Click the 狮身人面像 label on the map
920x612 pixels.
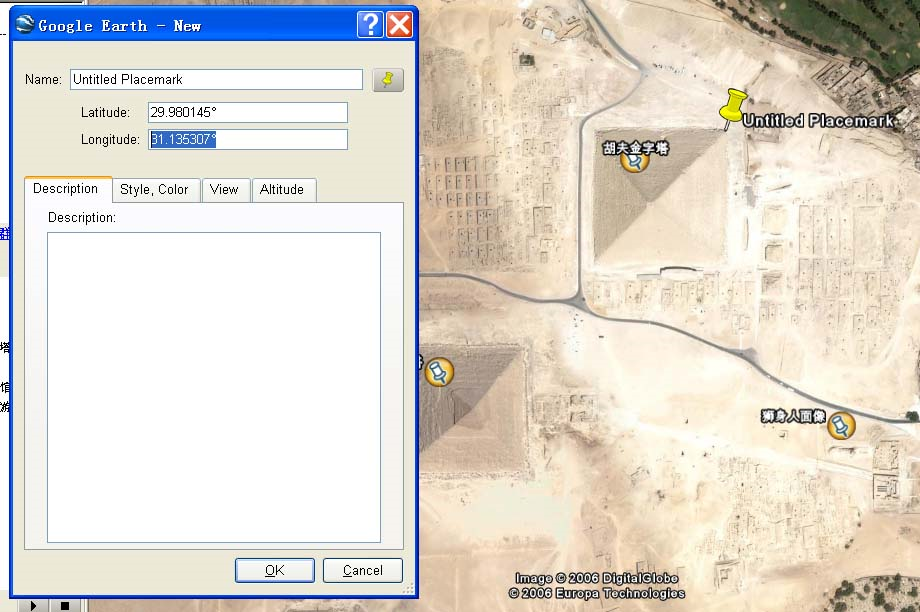[793, 416]
